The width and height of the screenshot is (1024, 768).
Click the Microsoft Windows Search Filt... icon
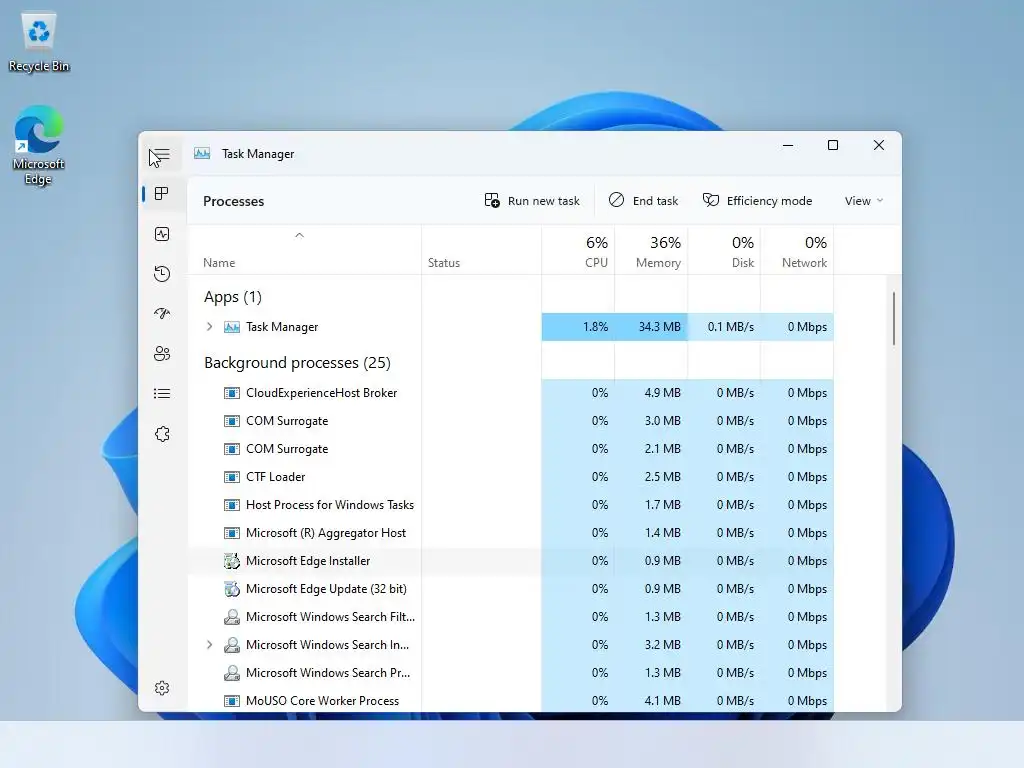click(232, 616)
